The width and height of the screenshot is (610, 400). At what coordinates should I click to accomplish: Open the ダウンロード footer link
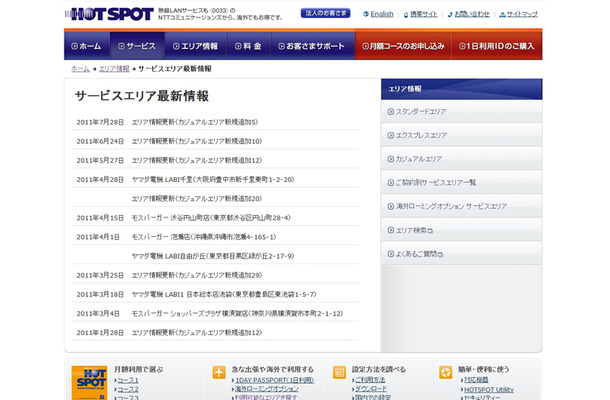coord(371,388)
